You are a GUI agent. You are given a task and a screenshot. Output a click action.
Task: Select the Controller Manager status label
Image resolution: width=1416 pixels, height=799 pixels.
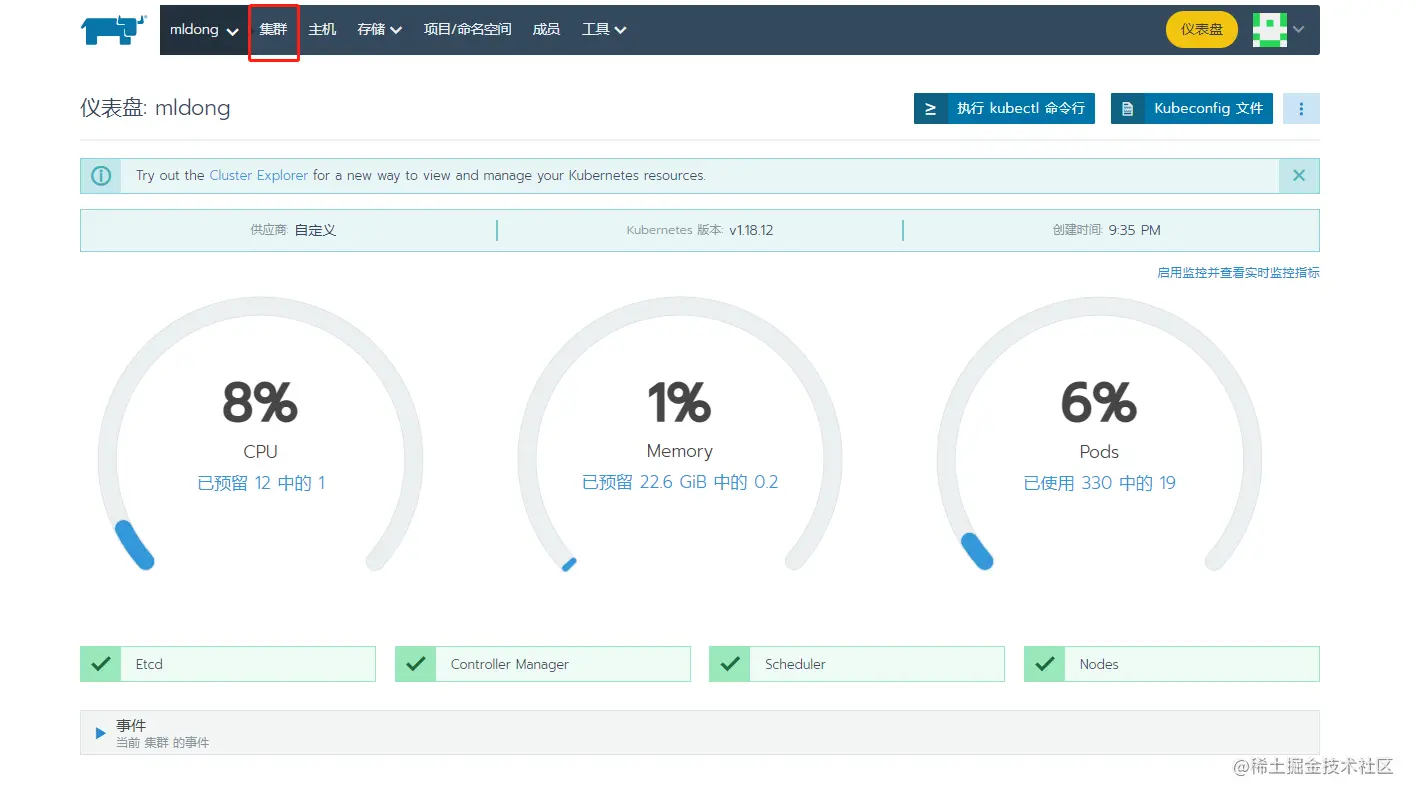(510, 664)
